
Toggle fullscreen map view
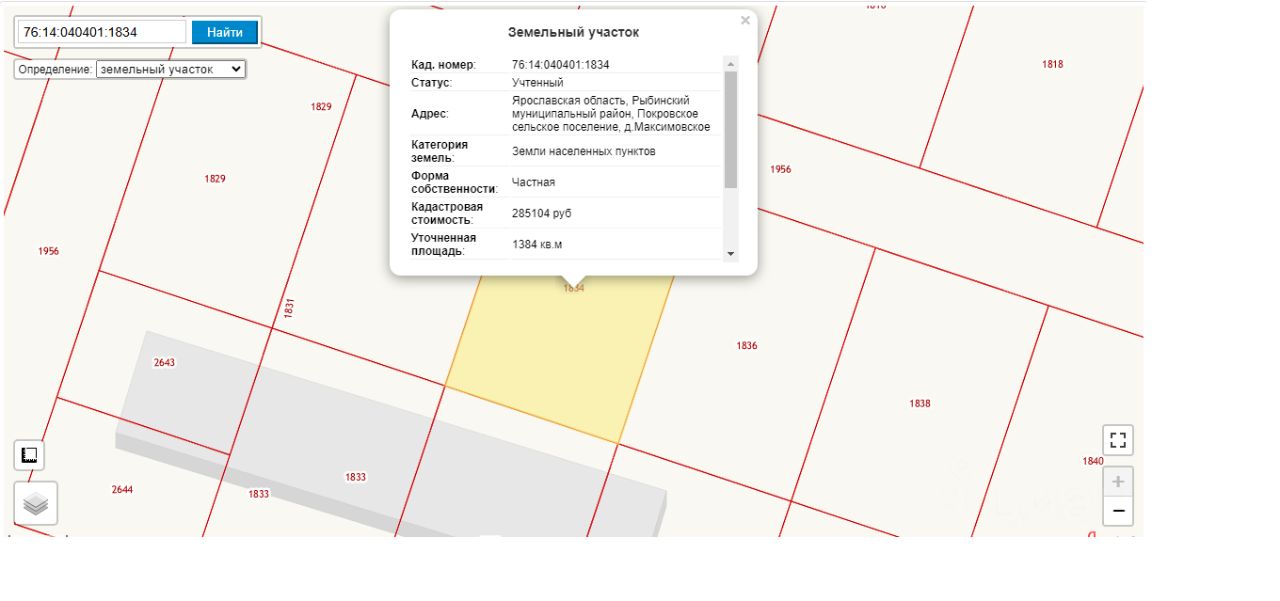point(1118,440)
